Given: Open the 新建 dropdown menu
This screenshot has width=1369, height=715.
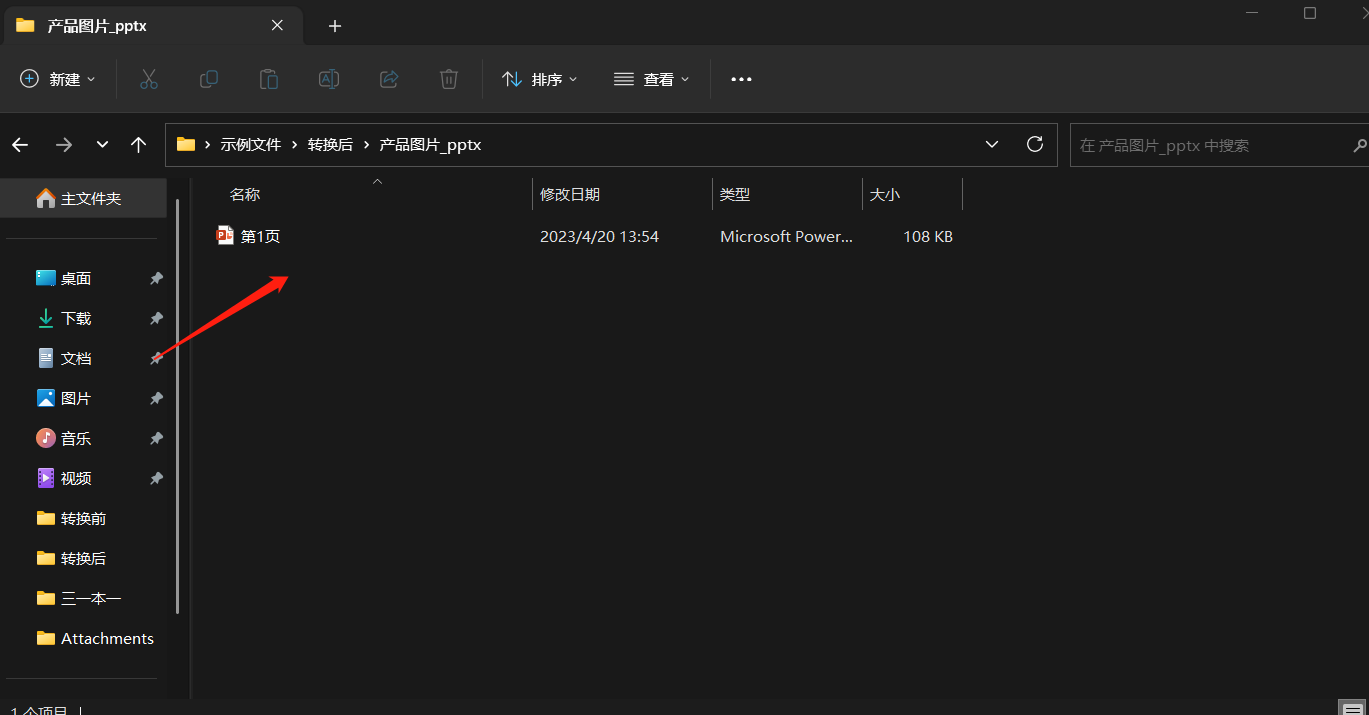Looking at the screenshot, I should [x=58, y=79].
